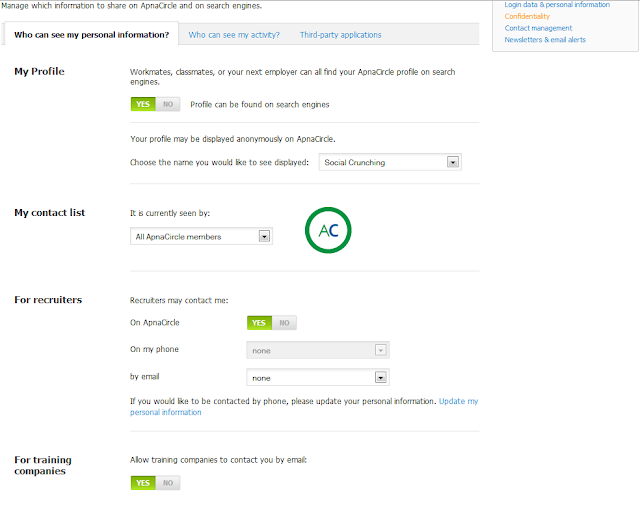Turn on recruiter contact via ApnaCircle (YES)

tap(259, 323)
